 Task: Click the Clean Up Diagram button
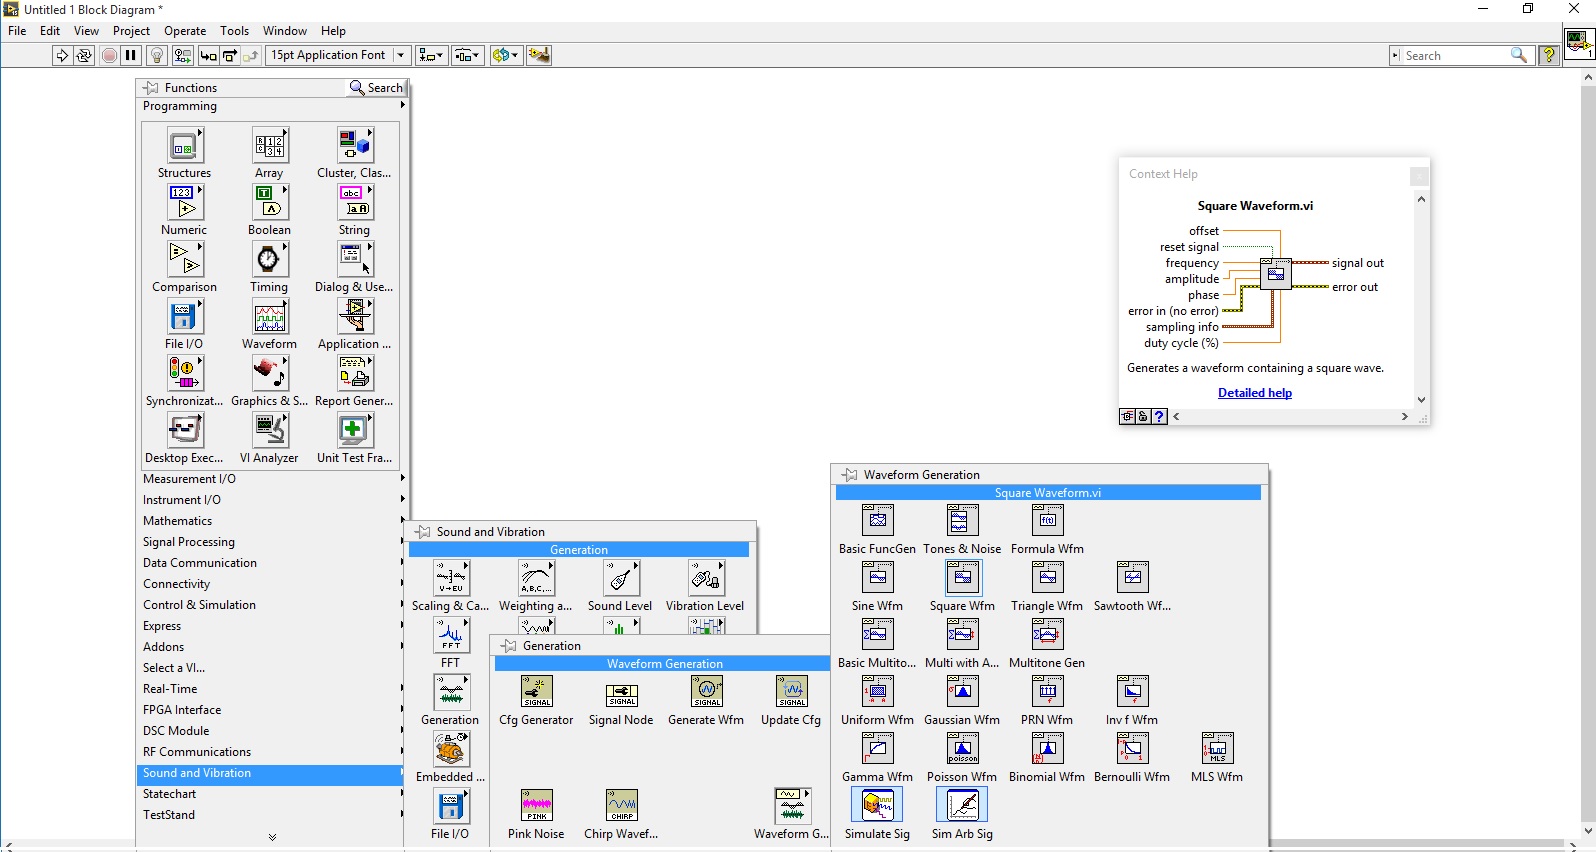[x=539, y=55]
